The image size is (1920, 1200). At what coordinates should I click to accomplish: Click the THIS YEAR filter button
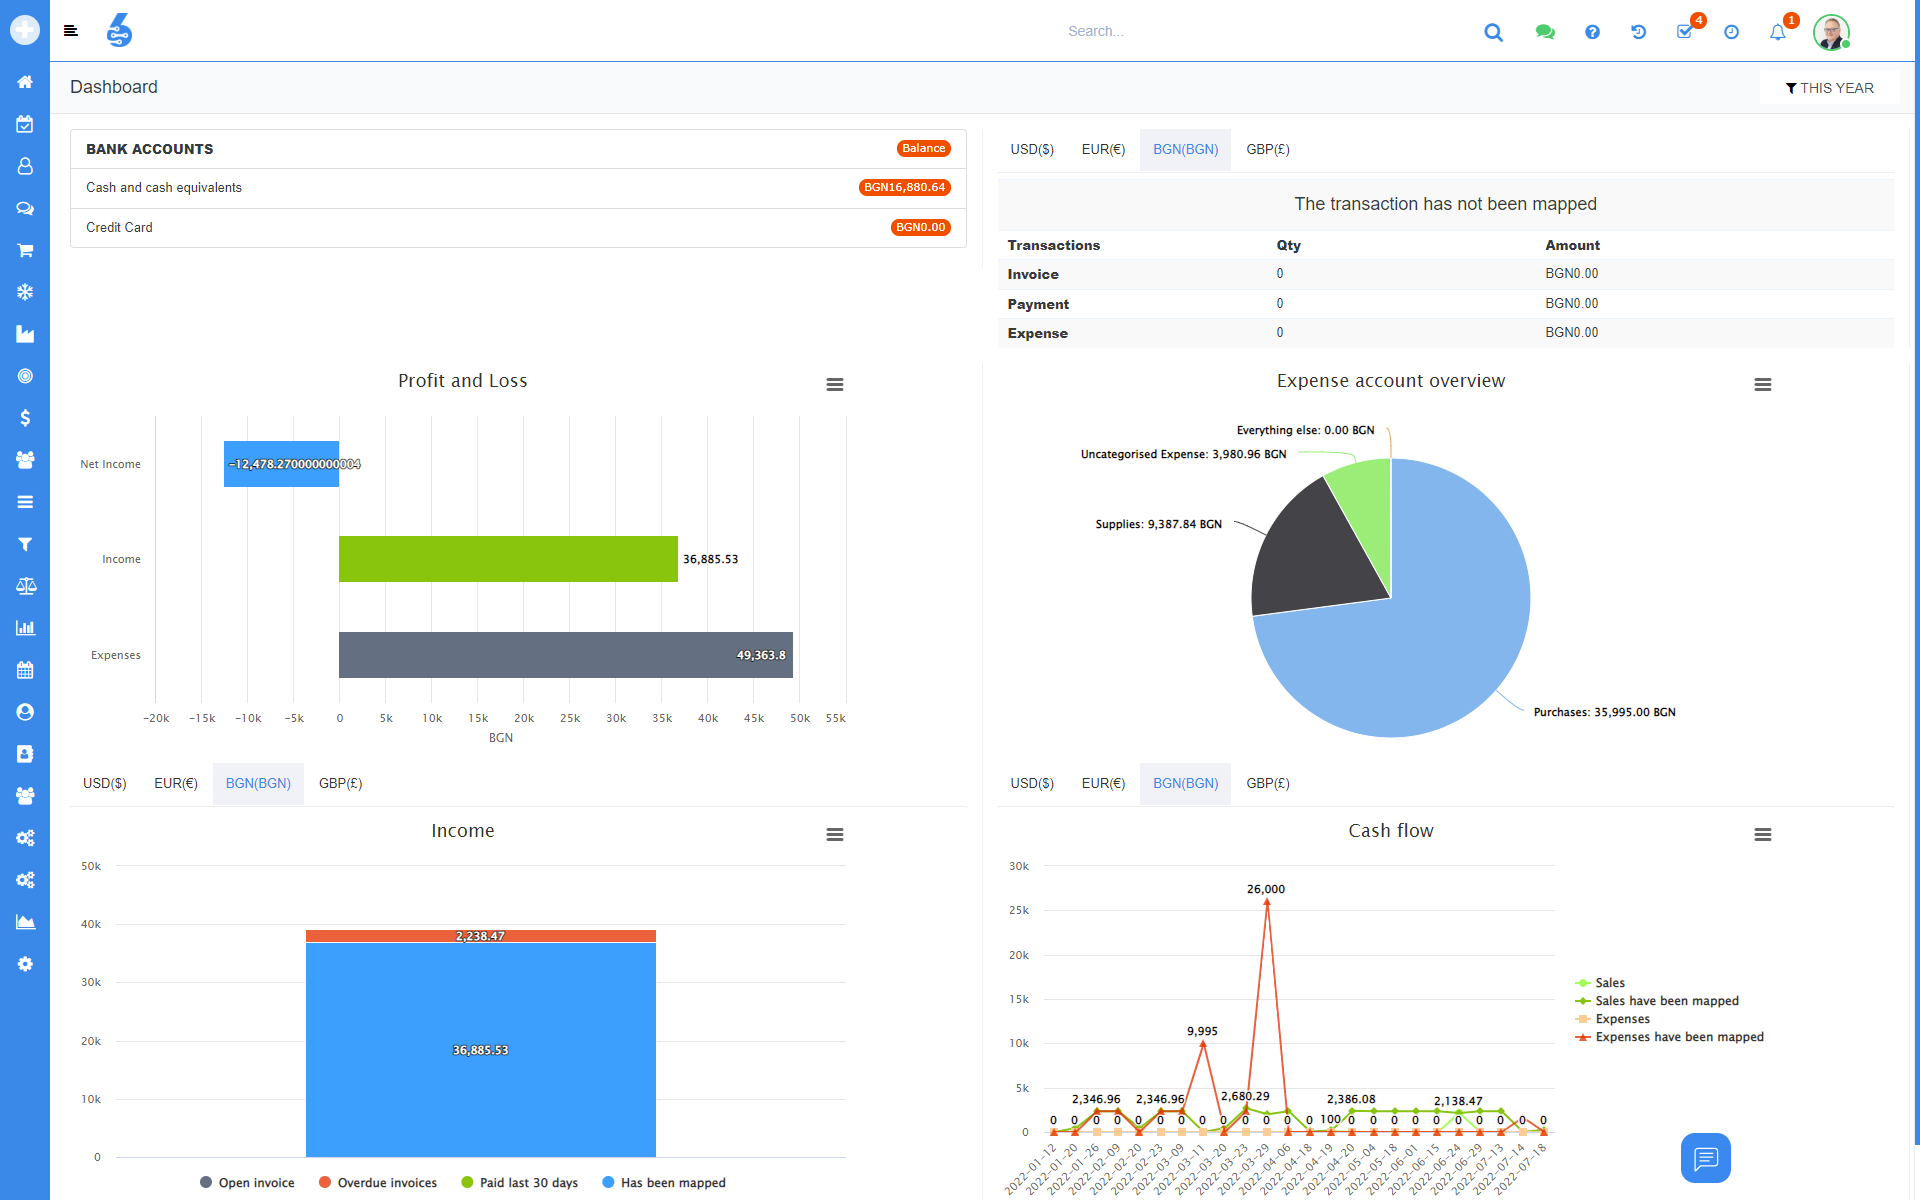(1830, 88)
